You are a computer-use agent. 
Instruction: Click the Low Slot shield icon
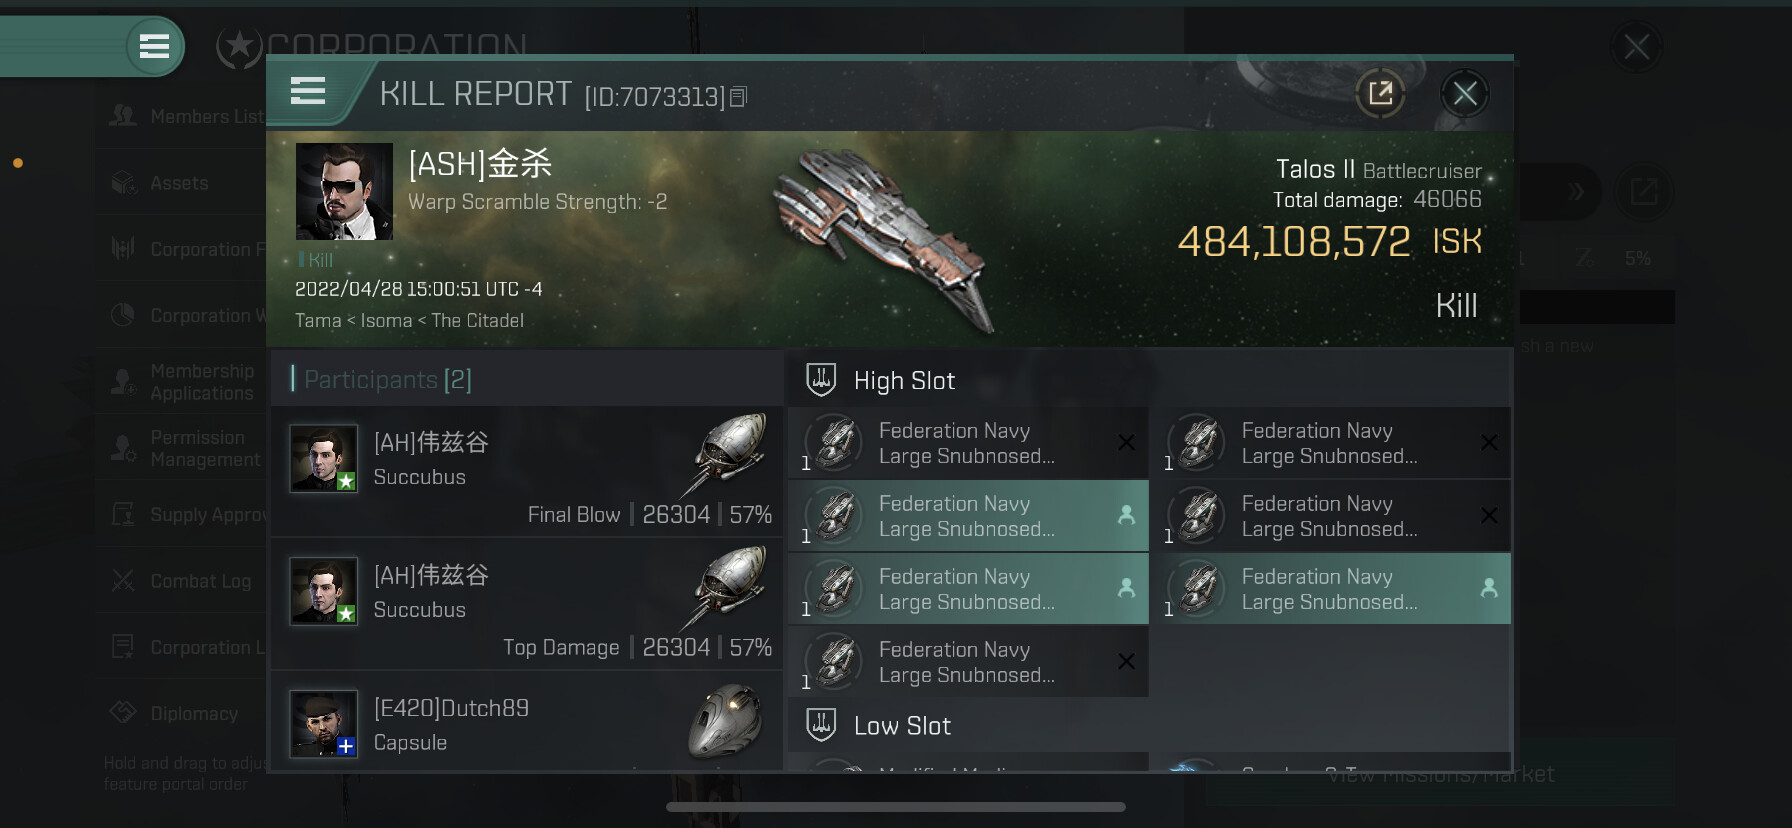(x=821, y=725)
